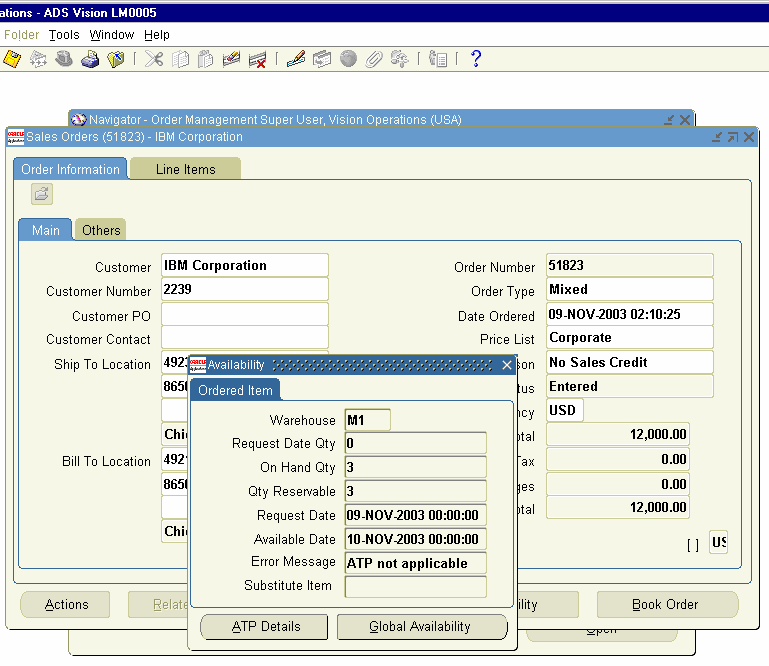
Task: Click the Paste clipboard icon
Action: pos(205,59)
